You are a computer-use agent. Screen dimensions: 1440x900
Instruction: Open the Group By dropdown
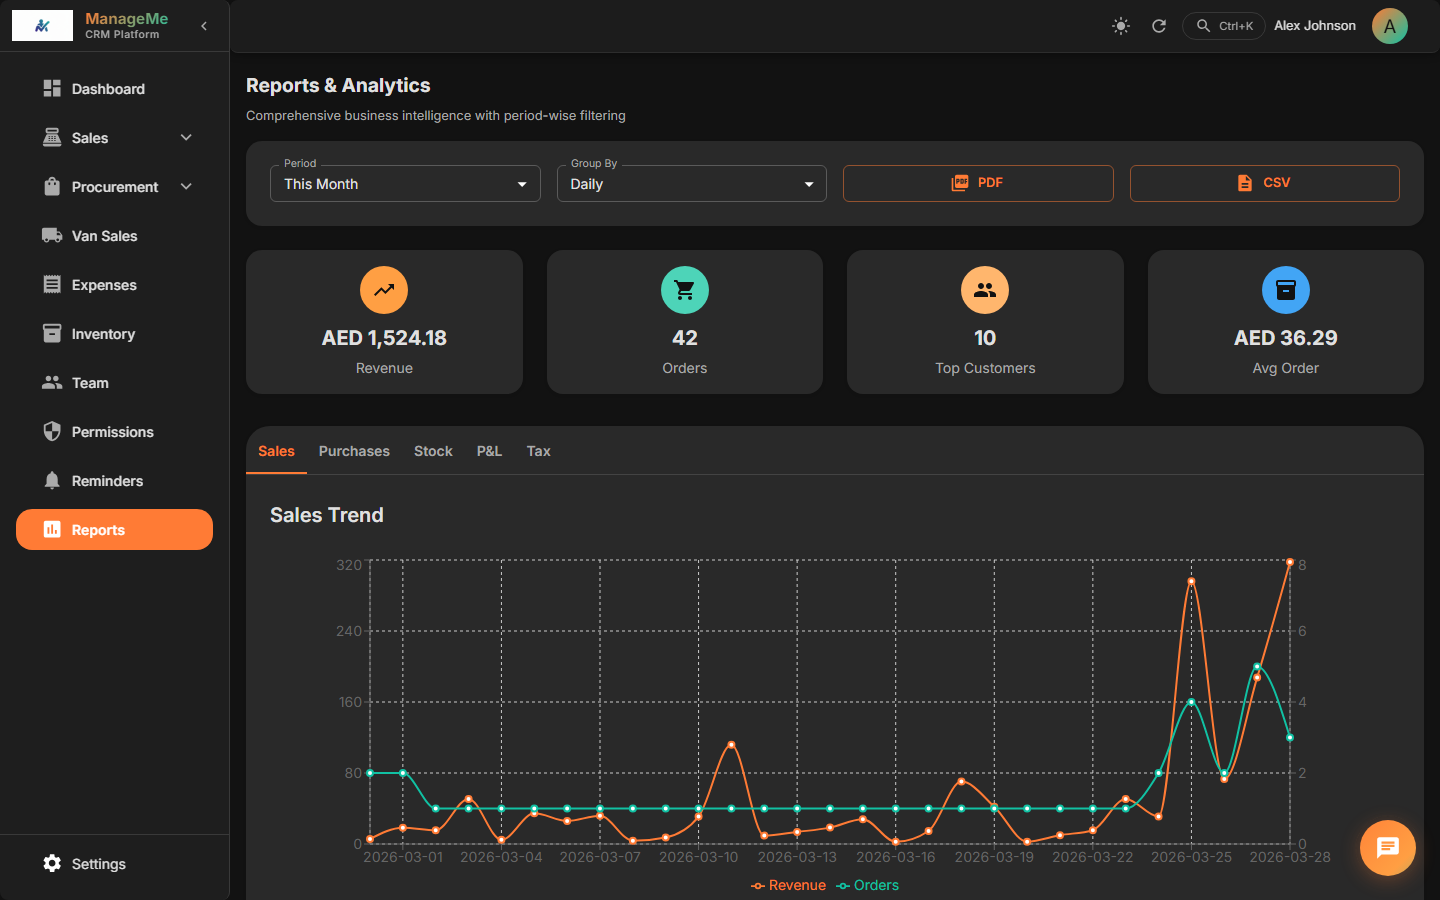(691, 184)
